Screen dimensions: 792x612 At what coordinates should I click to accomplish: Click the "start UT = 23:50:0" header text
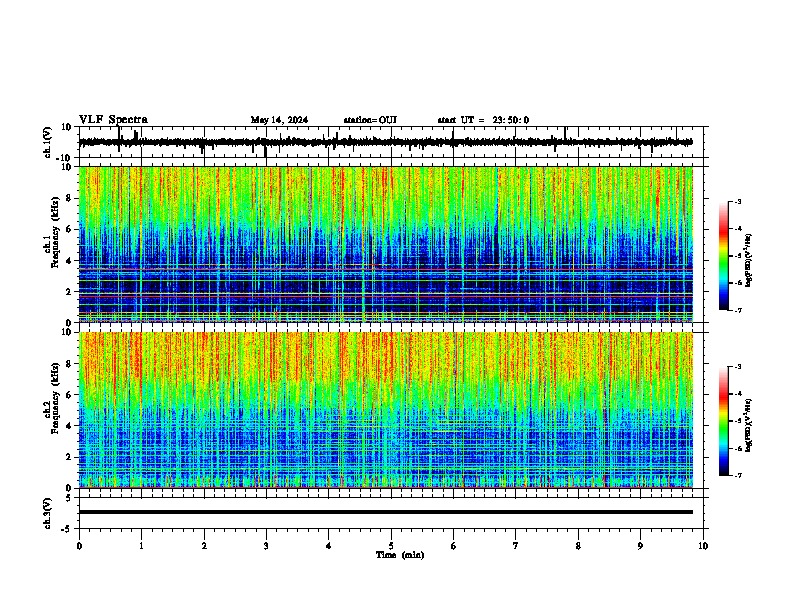tap(483, 120)
